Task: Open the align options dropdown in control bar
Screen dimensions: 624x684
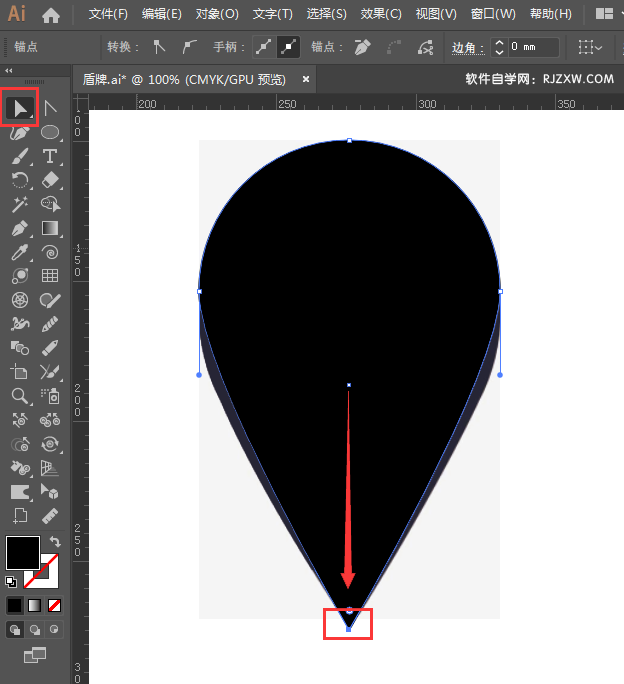Action: pyautogui.click(x=590, y=47)
